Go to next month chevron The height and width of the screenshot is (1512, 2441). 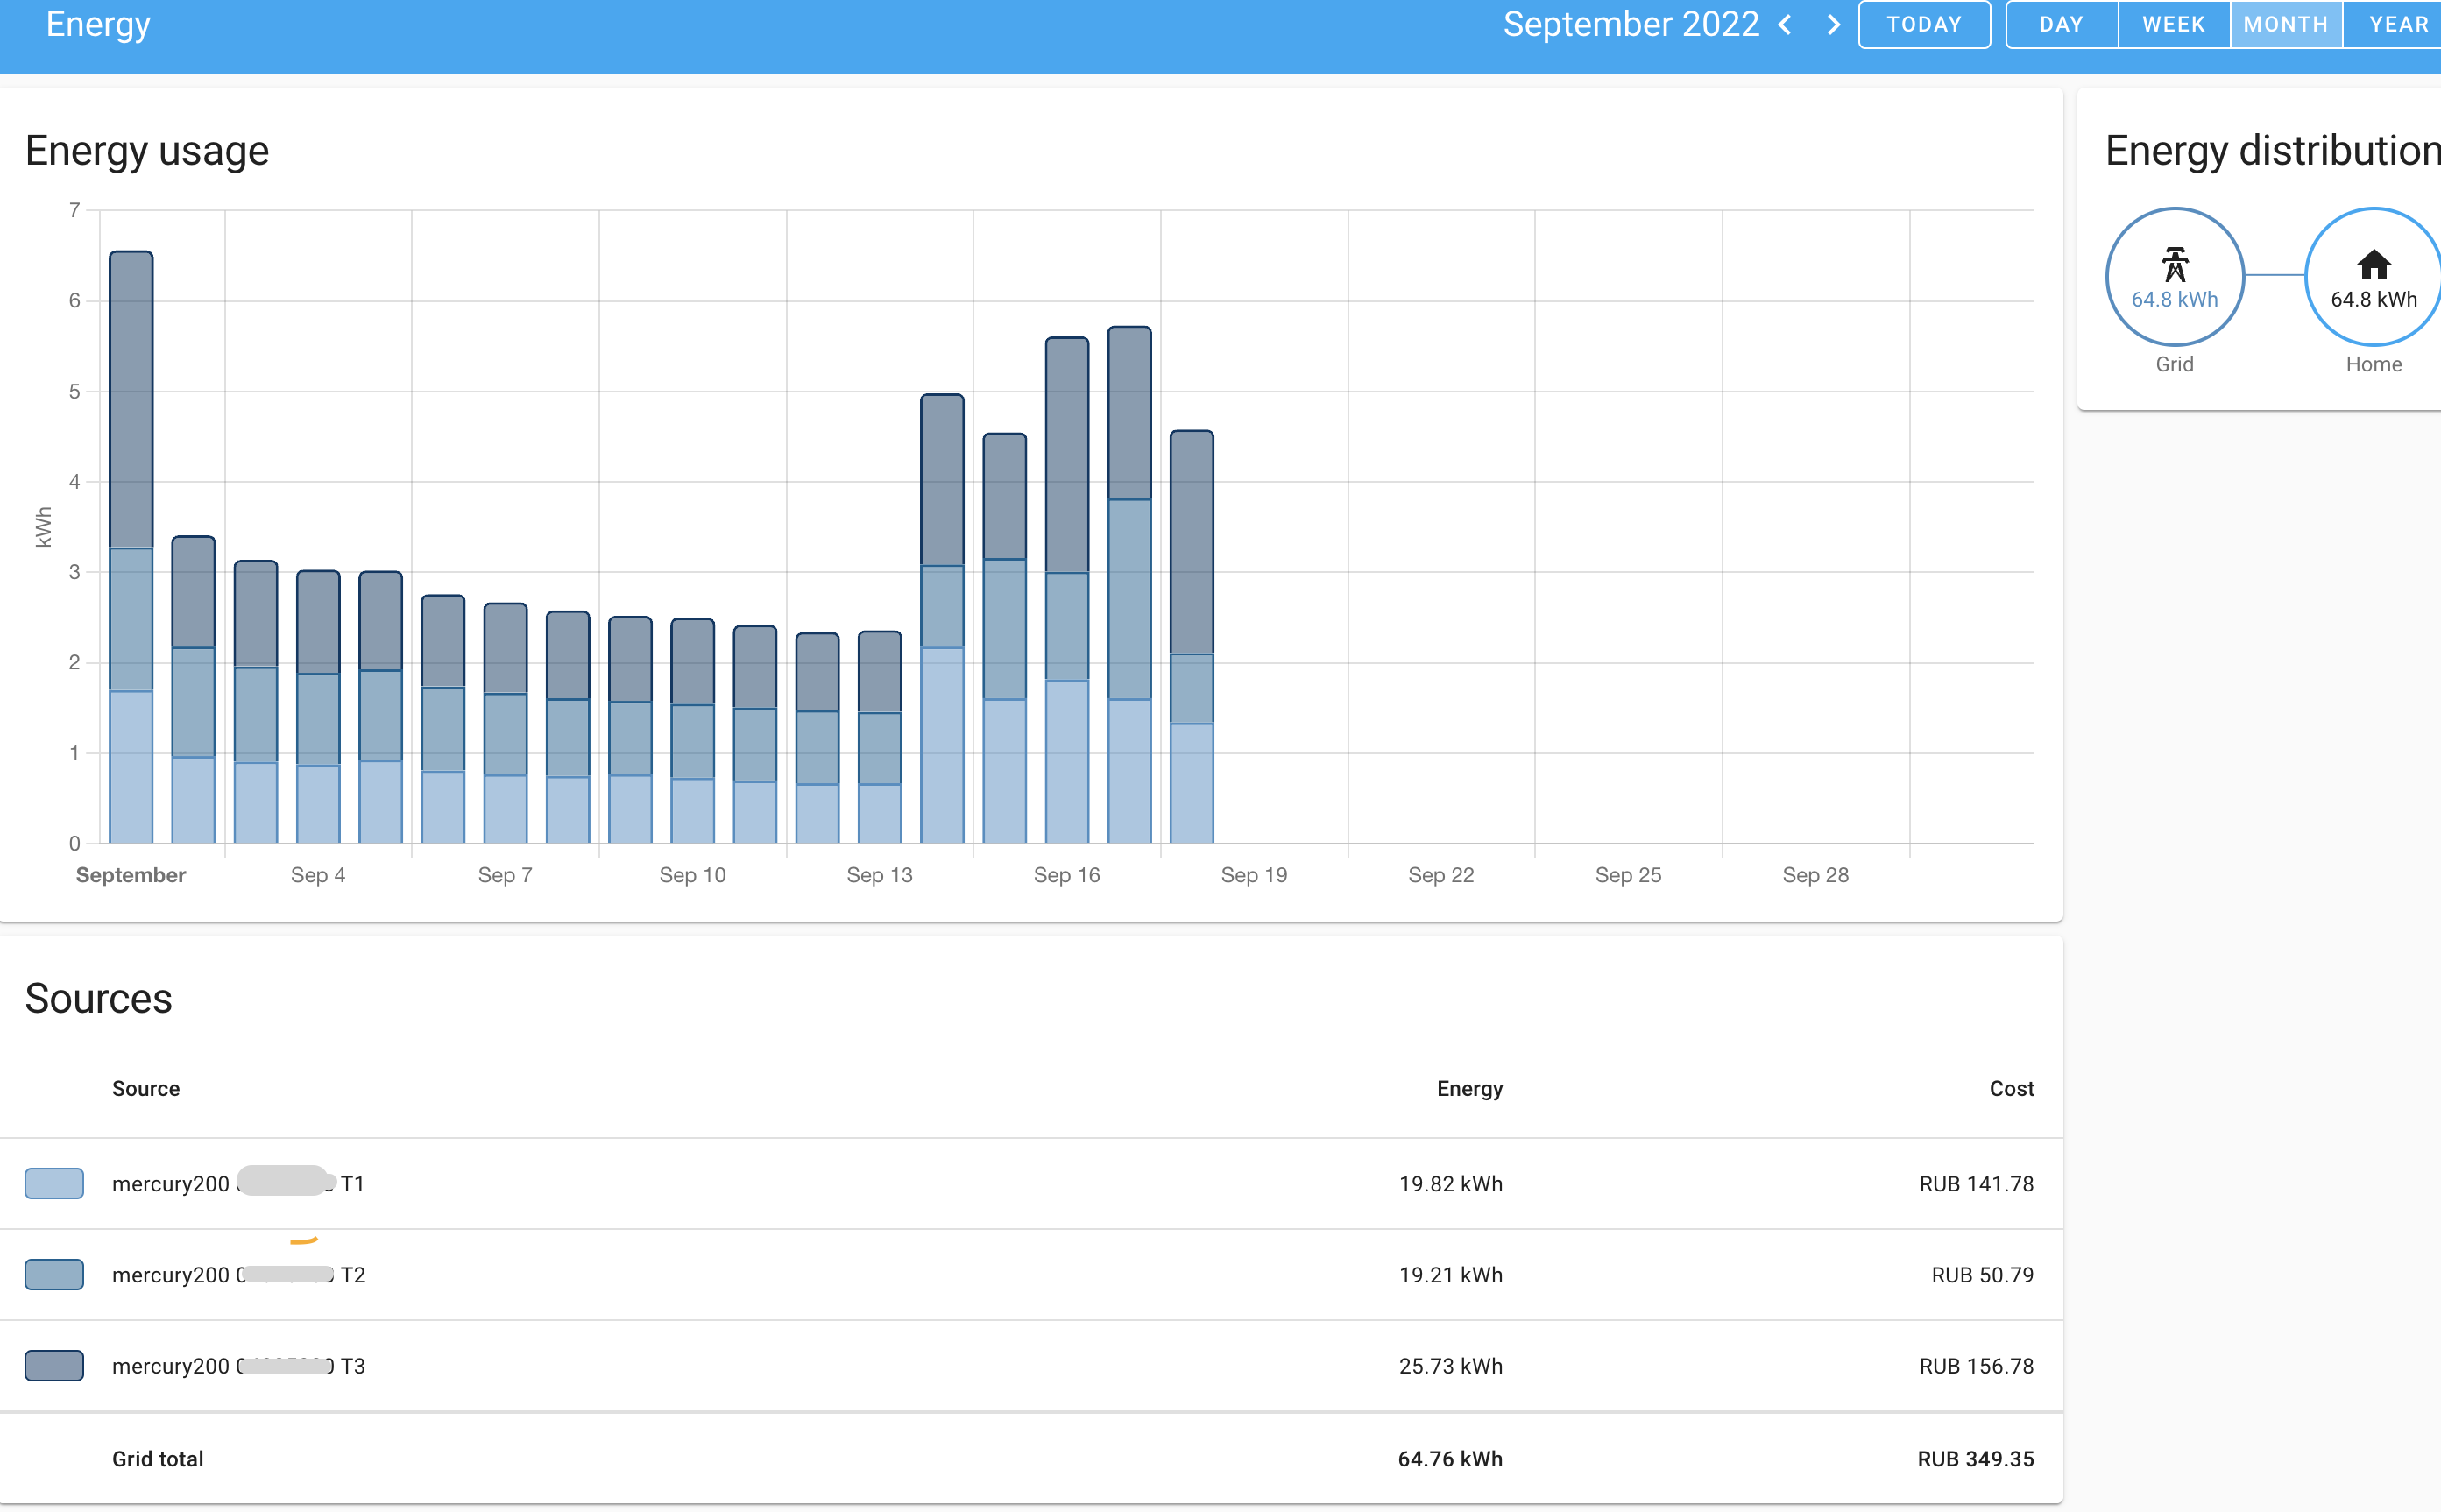coord(1833,25)
